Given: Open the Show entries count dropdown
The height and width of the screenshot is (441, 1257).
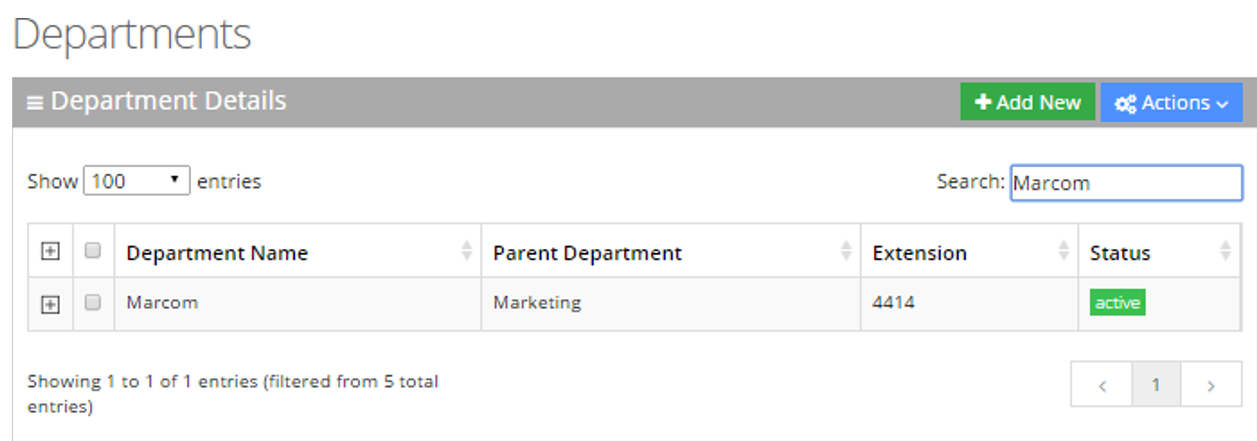Looking at the screenshot, I should 136,181.
